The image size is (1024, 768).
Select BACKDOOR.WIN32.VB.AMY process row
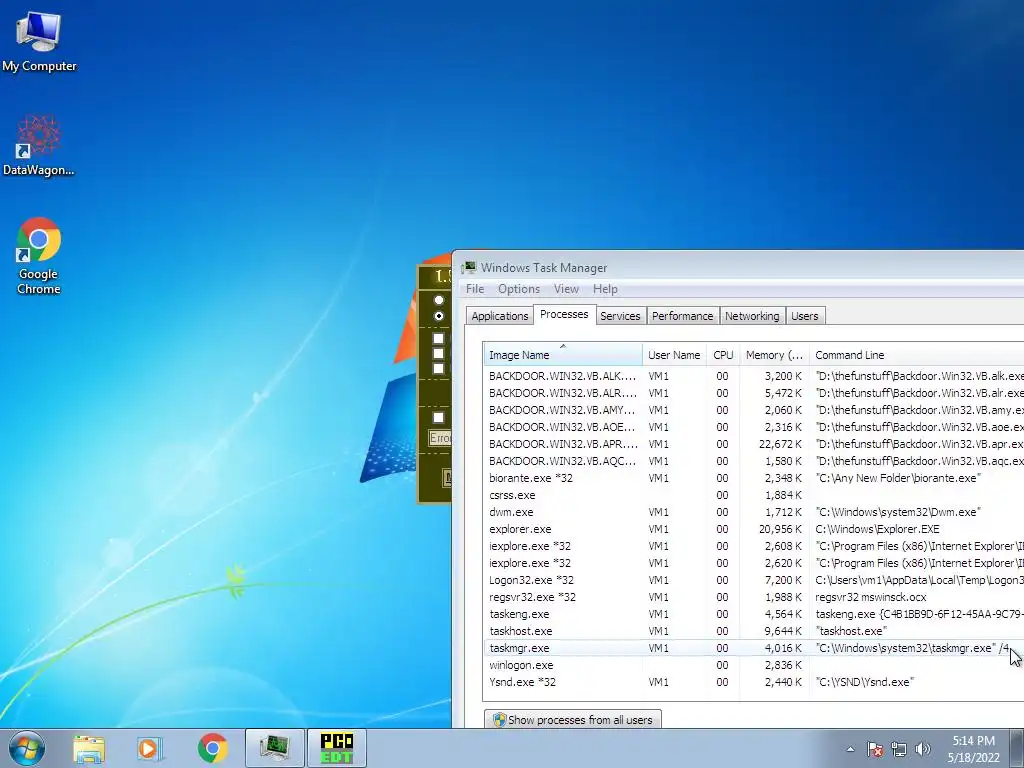tap(754, 410)
